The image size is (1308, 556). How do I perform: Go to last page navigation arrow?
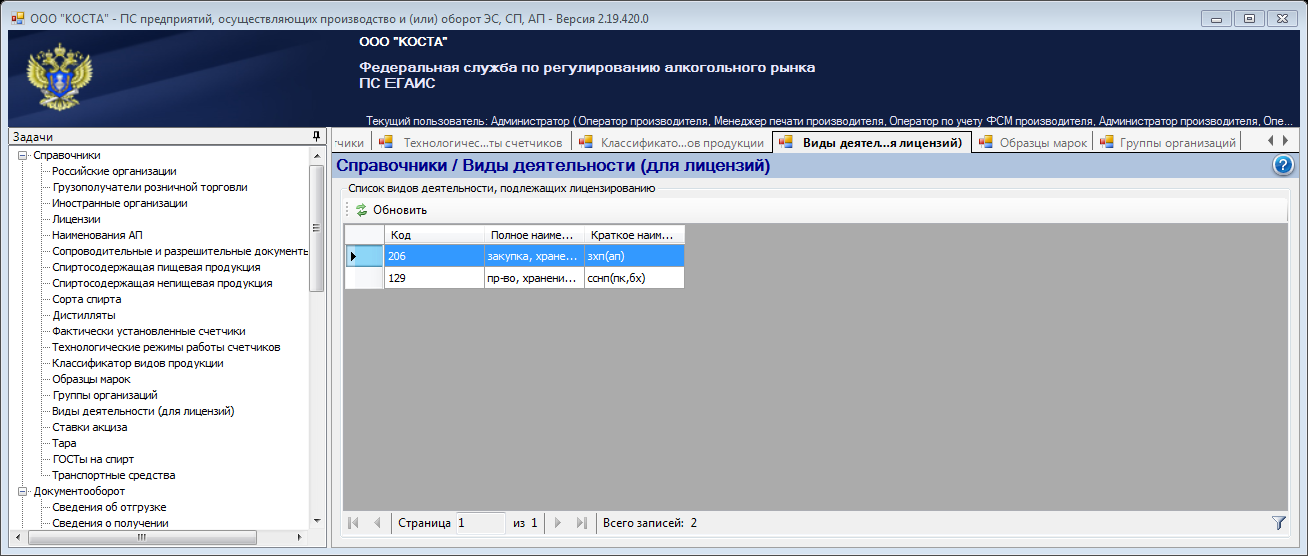(580, 523)
